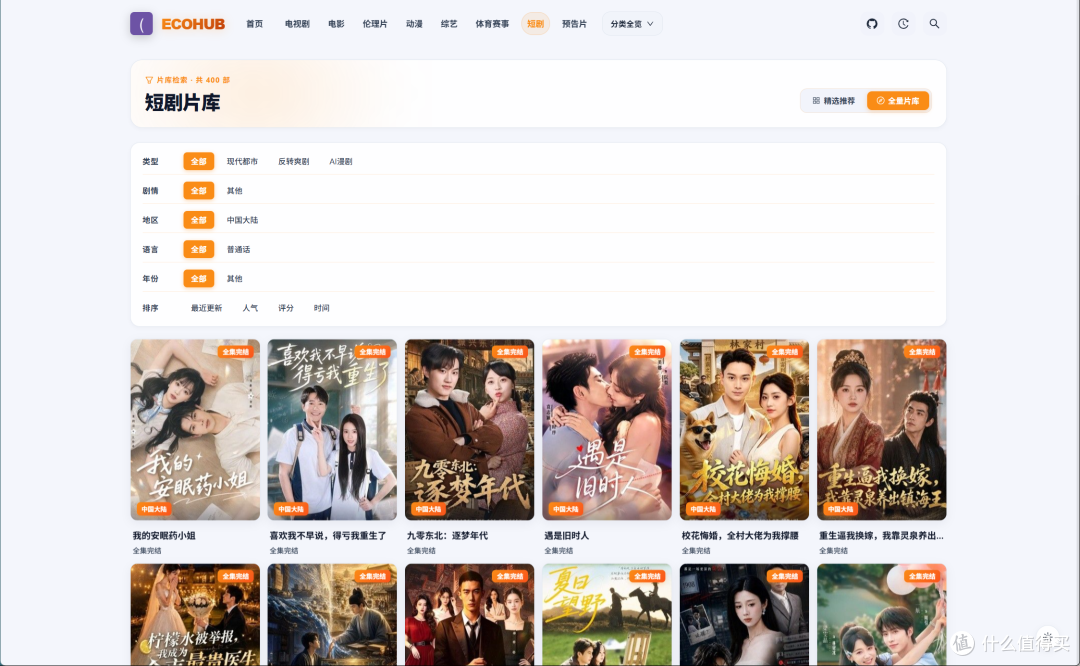Image resolution: width=1080 pixels, height=666 pixels.
Task: Select 其他 in the 年份 row
Action: tap(234, 278)
